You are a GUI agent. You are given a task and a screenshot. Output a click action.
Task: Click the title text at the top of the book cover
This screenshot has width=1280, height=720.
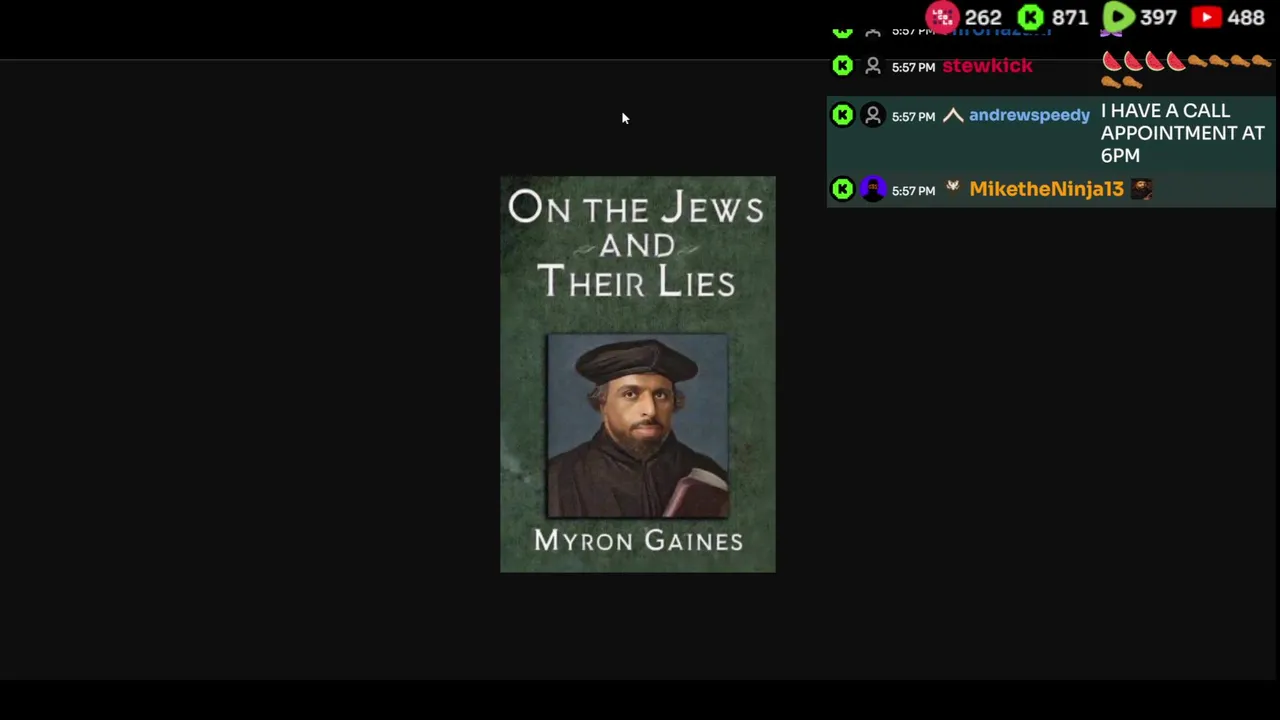[x=637, y=245]
